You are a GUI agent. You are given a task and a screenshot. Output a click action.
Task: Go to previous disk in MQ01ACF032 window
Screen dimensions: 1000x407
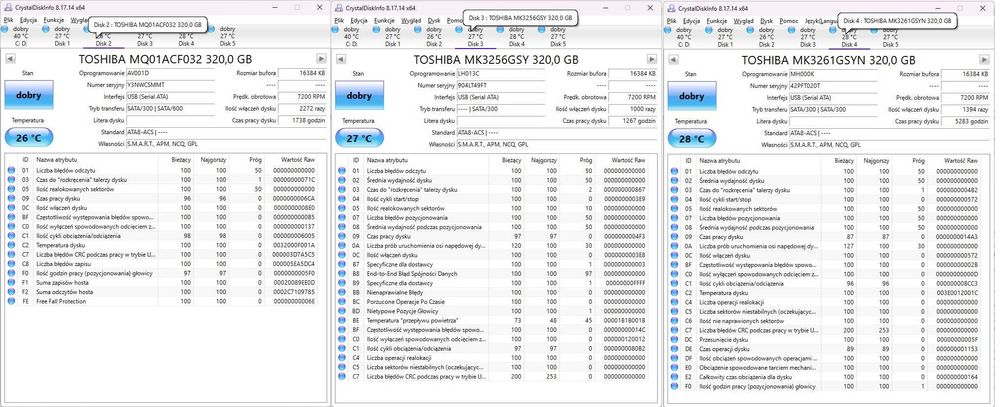(x=9, y=59)
